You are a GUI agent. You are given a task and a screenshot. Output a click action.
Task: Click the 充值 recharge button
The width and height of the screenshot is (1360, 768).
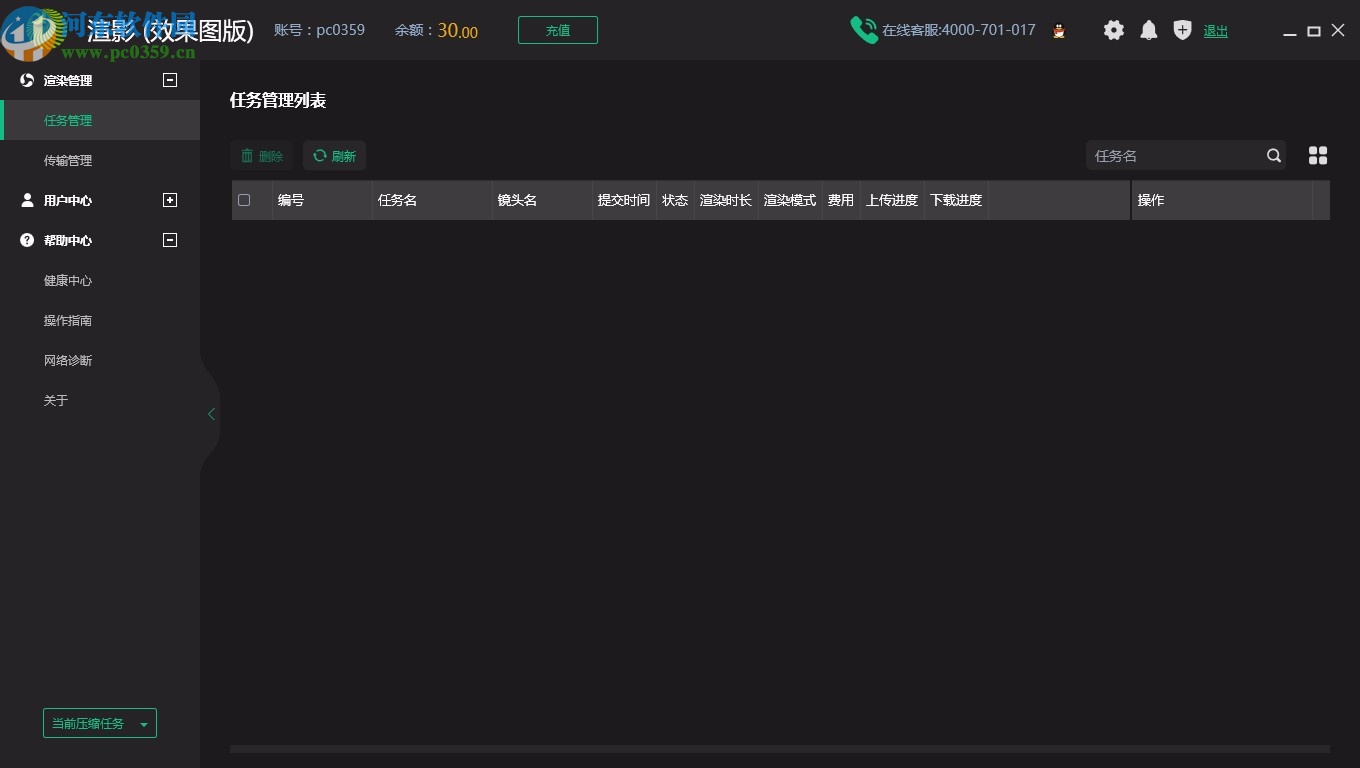pos(557,30)
